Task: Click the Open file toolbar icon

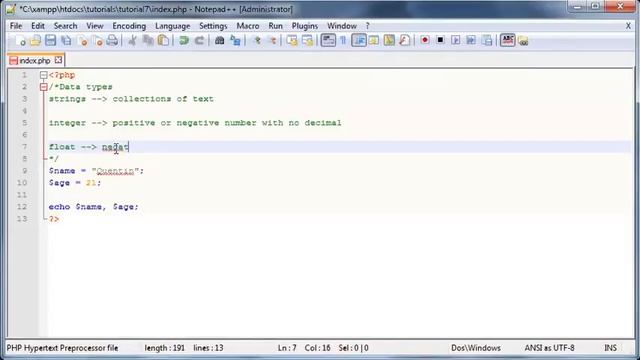Action: [x=35, y=40]
